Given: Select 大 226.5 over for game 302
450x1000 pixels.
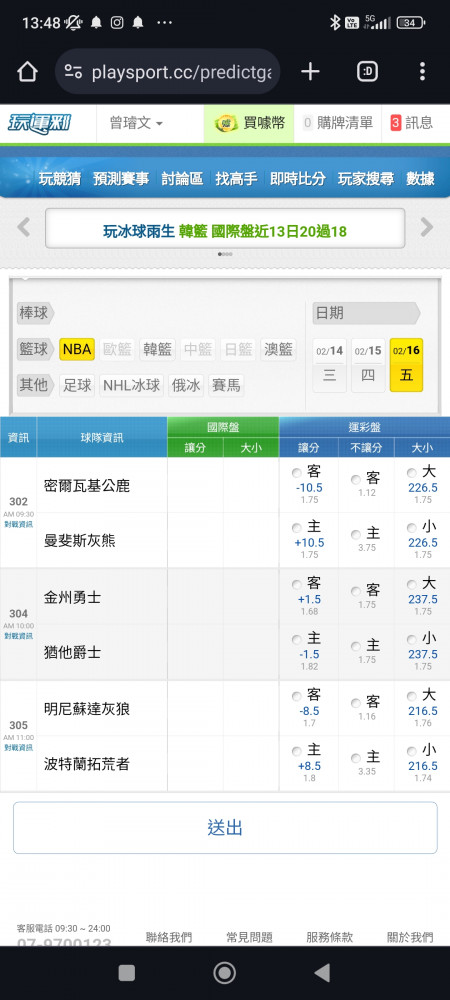Looking at the screenshot, I should (412, 474).
